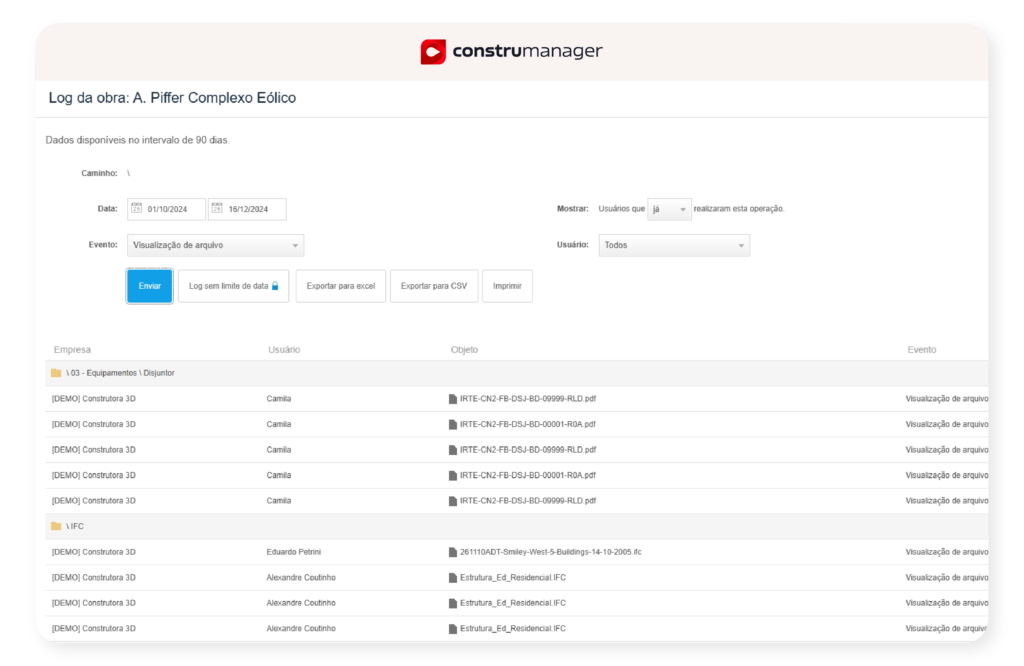Click the IFC folder icon
This screenshot has width=1024, height=666.
(x=56, y=526)
